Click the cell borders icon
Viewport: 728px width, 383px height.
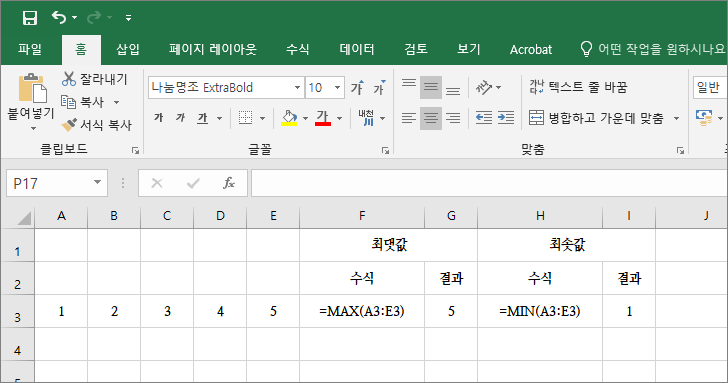(x=245, y=118)
